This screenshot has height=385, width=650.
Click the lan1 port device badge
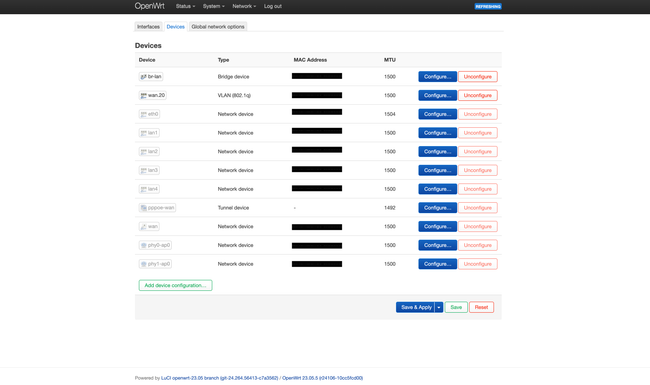click(149, 133)
